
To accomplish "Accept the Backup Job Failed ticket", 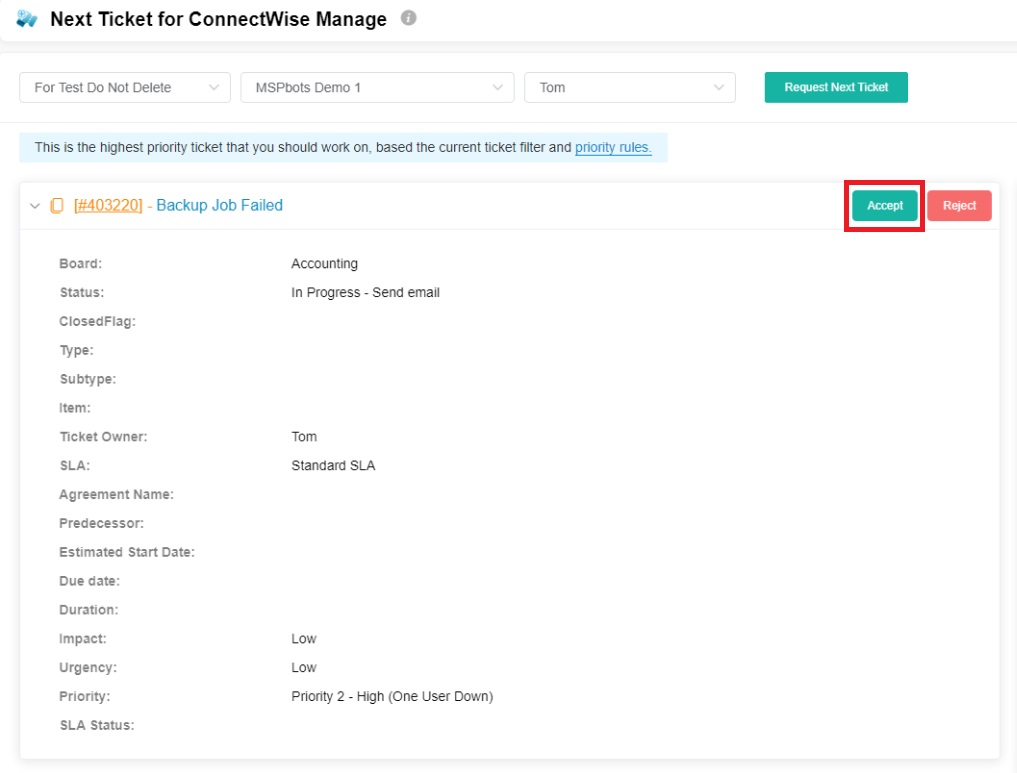I will point(884,205).
